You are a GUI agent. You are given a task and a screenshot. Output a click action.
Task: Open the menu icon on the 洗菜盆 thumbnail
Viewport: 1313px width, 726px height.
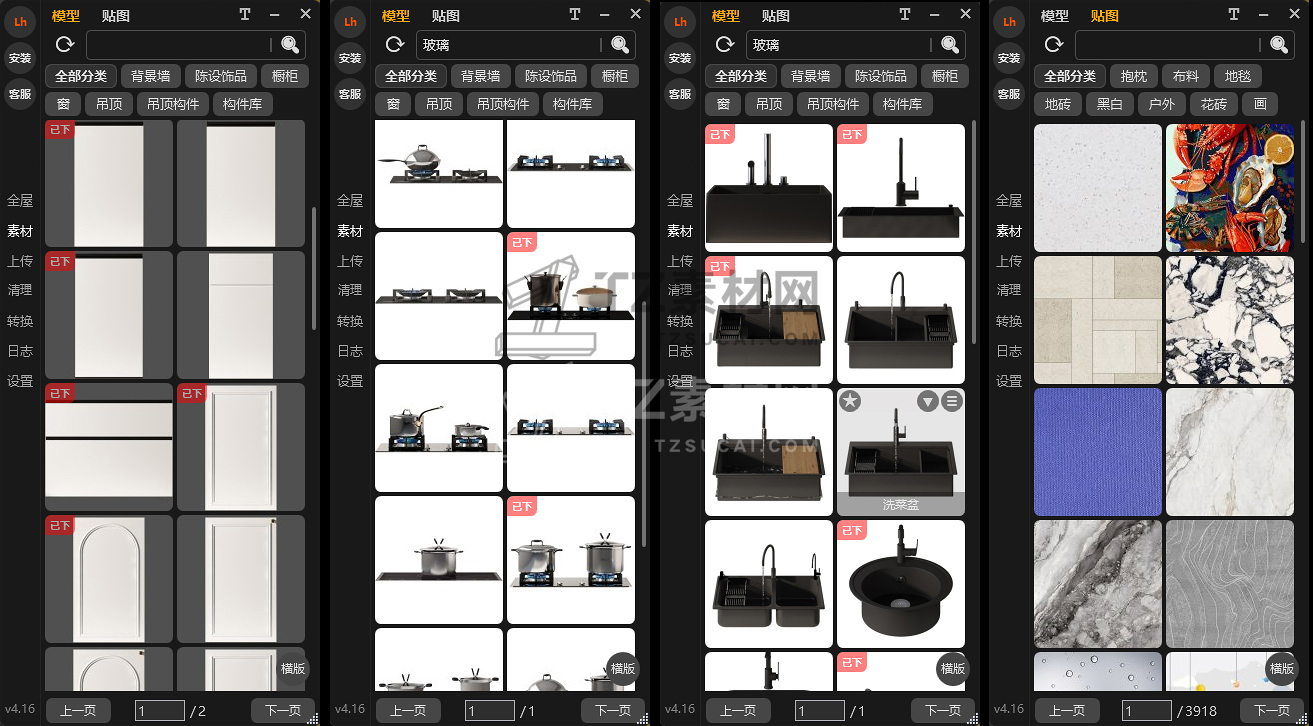click(952, 401)
